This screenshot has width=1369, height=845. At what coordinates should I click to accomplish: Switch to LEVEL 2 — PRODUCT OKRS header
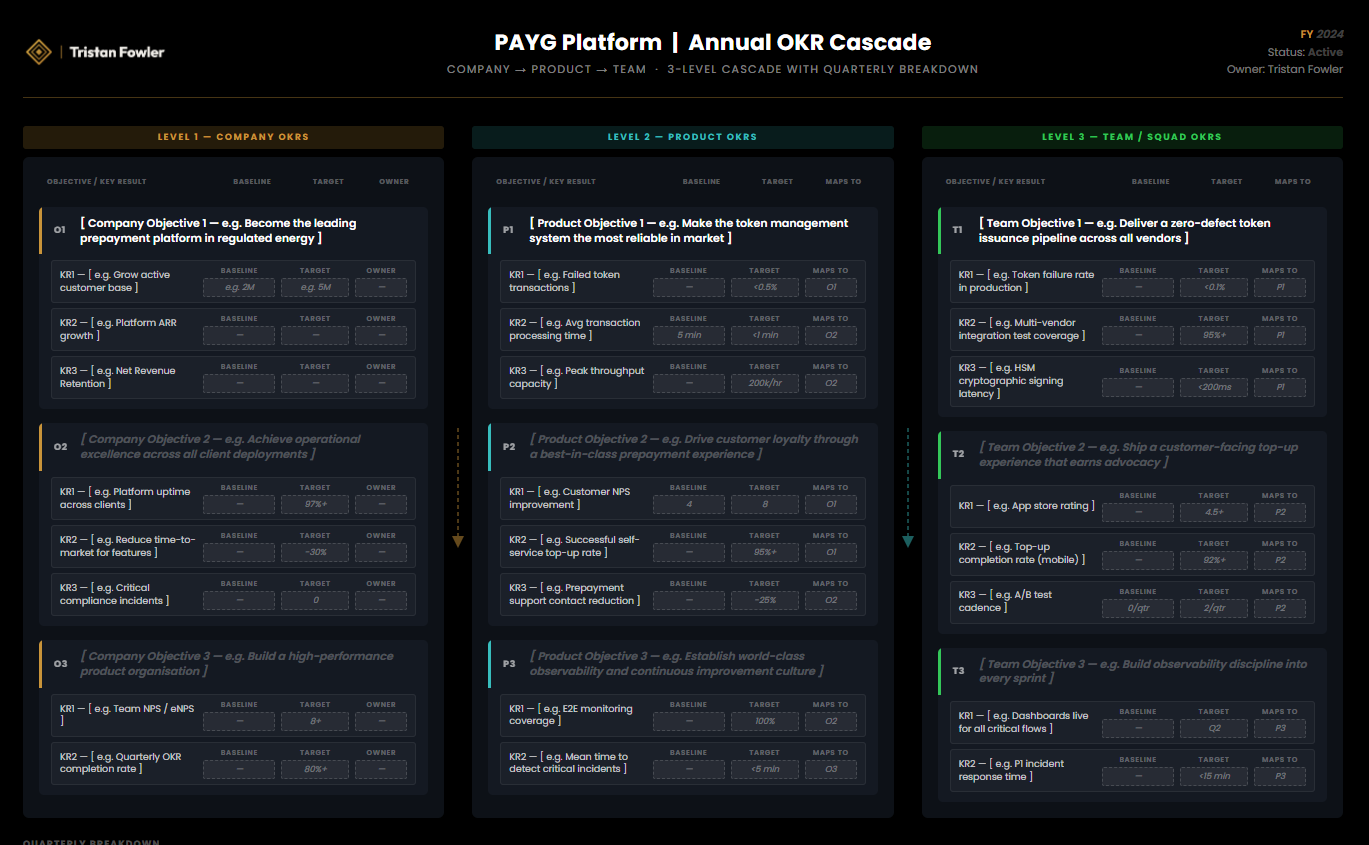(x=682, y=137)
